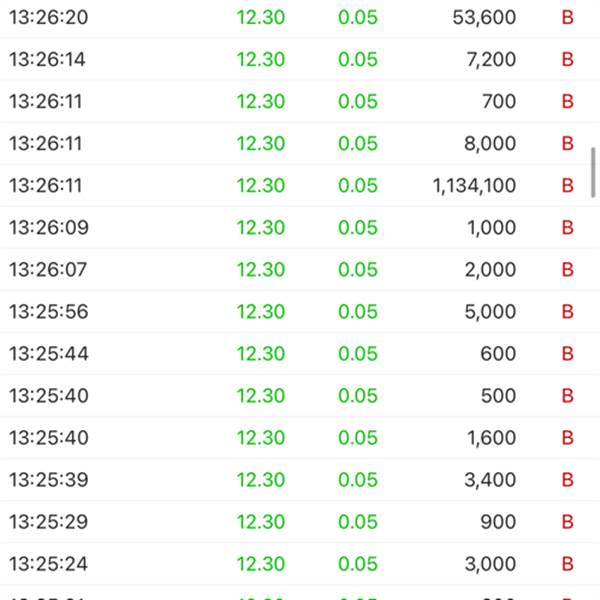This screenshot has width=600, height=600.
Task: Select the 13:25:24 trade row
Action: pyautogui.click(x=300, y=564)
